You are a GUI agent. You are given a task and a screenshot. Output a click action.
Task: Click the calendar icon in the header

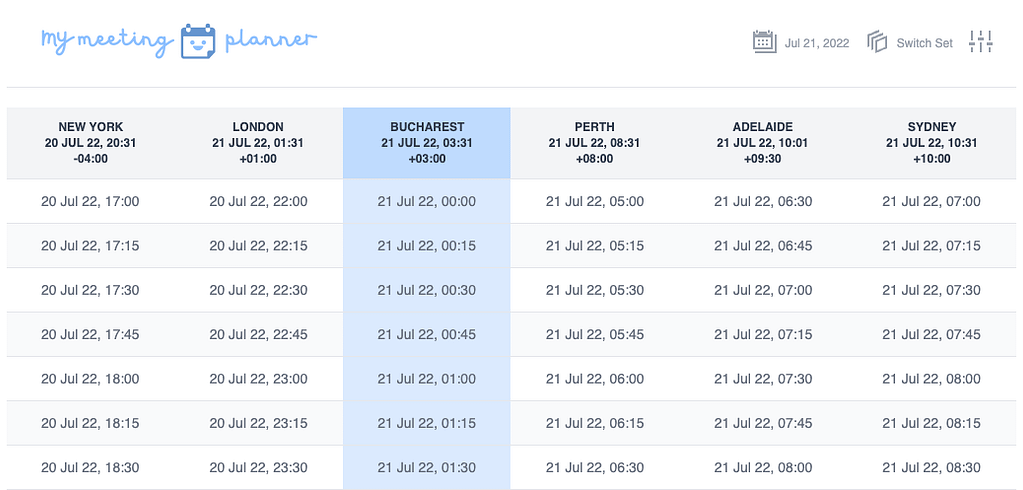click(764, 42)
